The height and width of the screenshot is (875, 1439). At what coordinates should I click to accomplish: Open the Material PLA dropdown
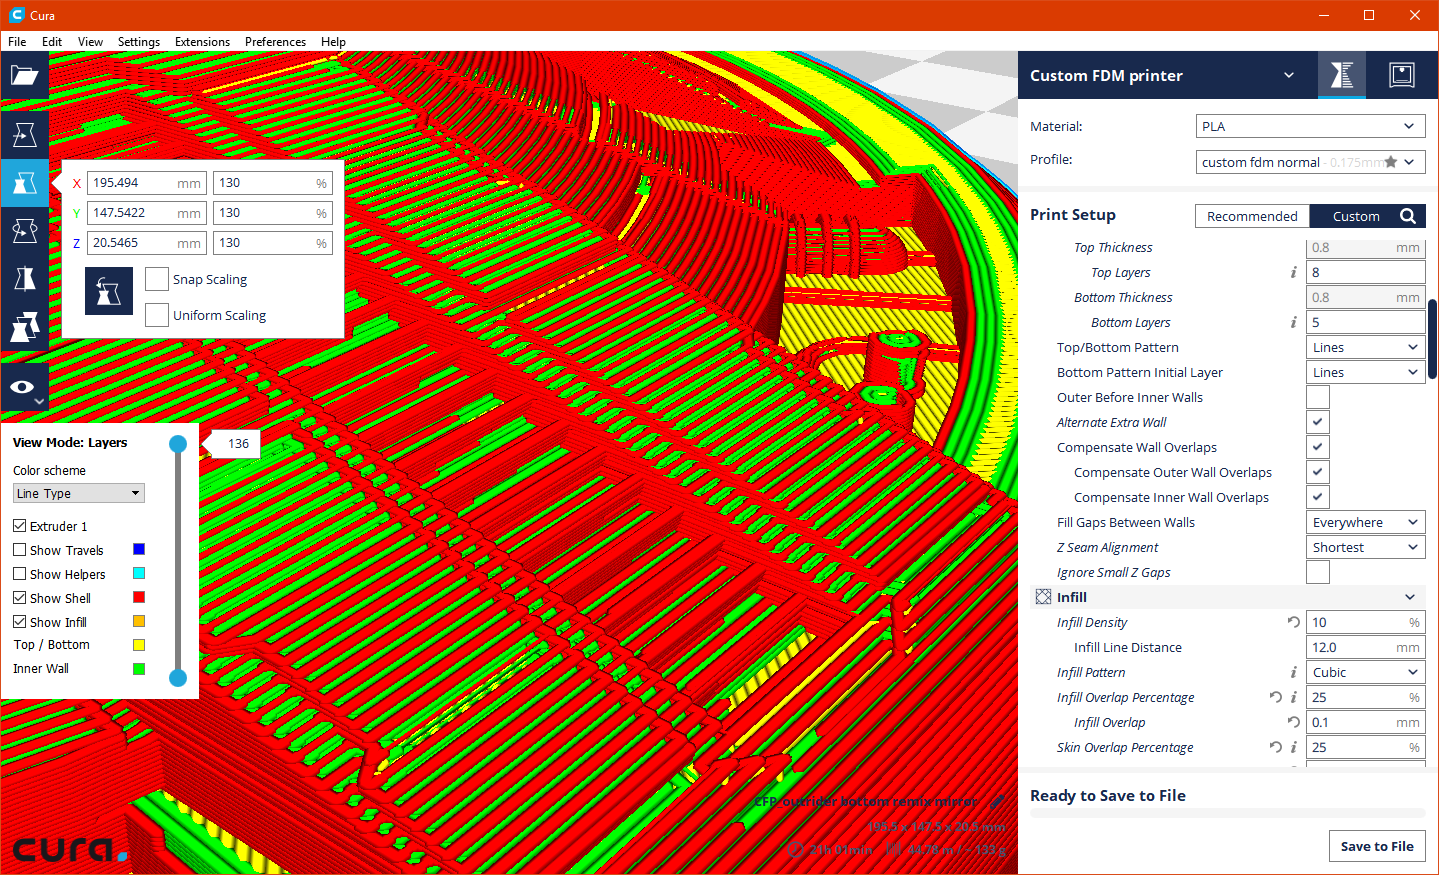click(1310, 126)
